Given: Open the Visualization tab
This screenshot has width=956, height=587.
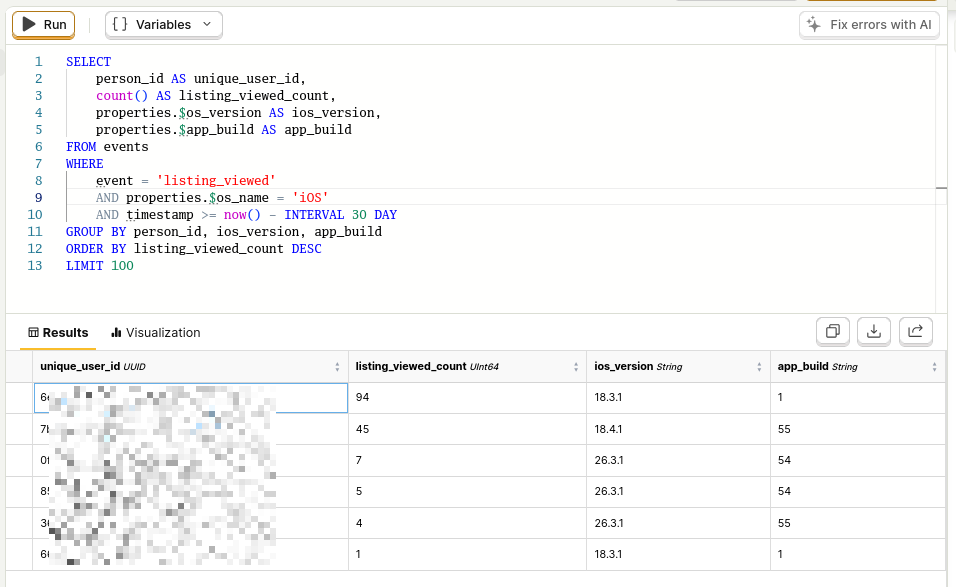Looking at the screenshot, I should 155,332.
